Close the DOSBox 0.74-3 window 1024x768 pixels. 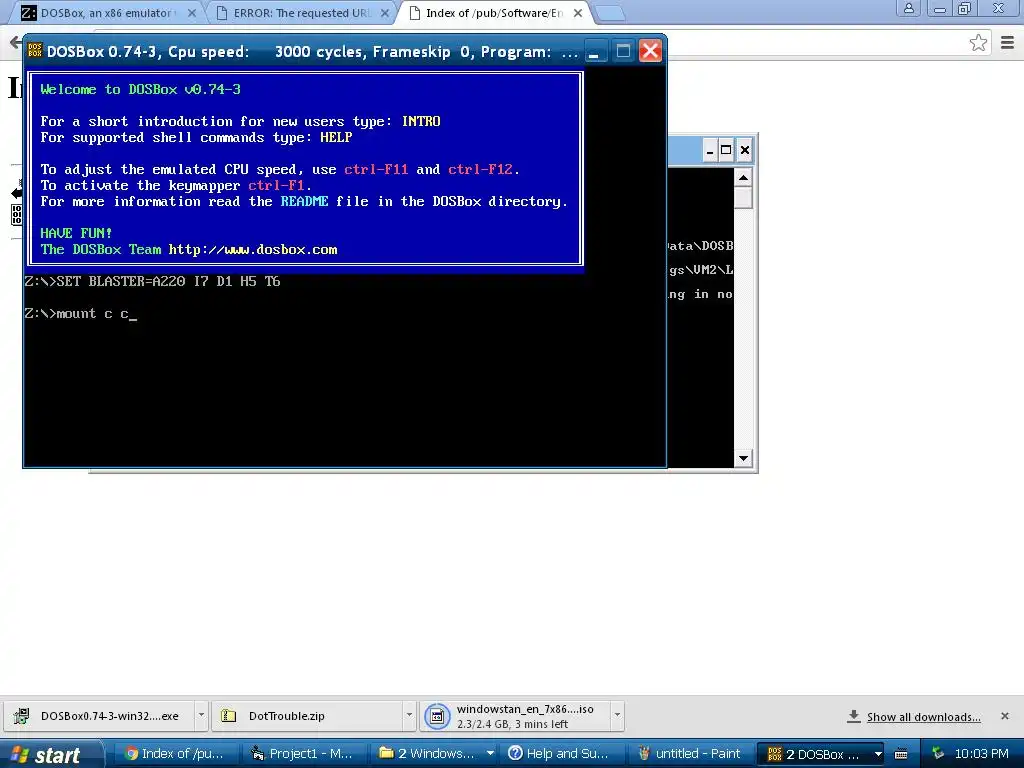(x=650, y=51)
